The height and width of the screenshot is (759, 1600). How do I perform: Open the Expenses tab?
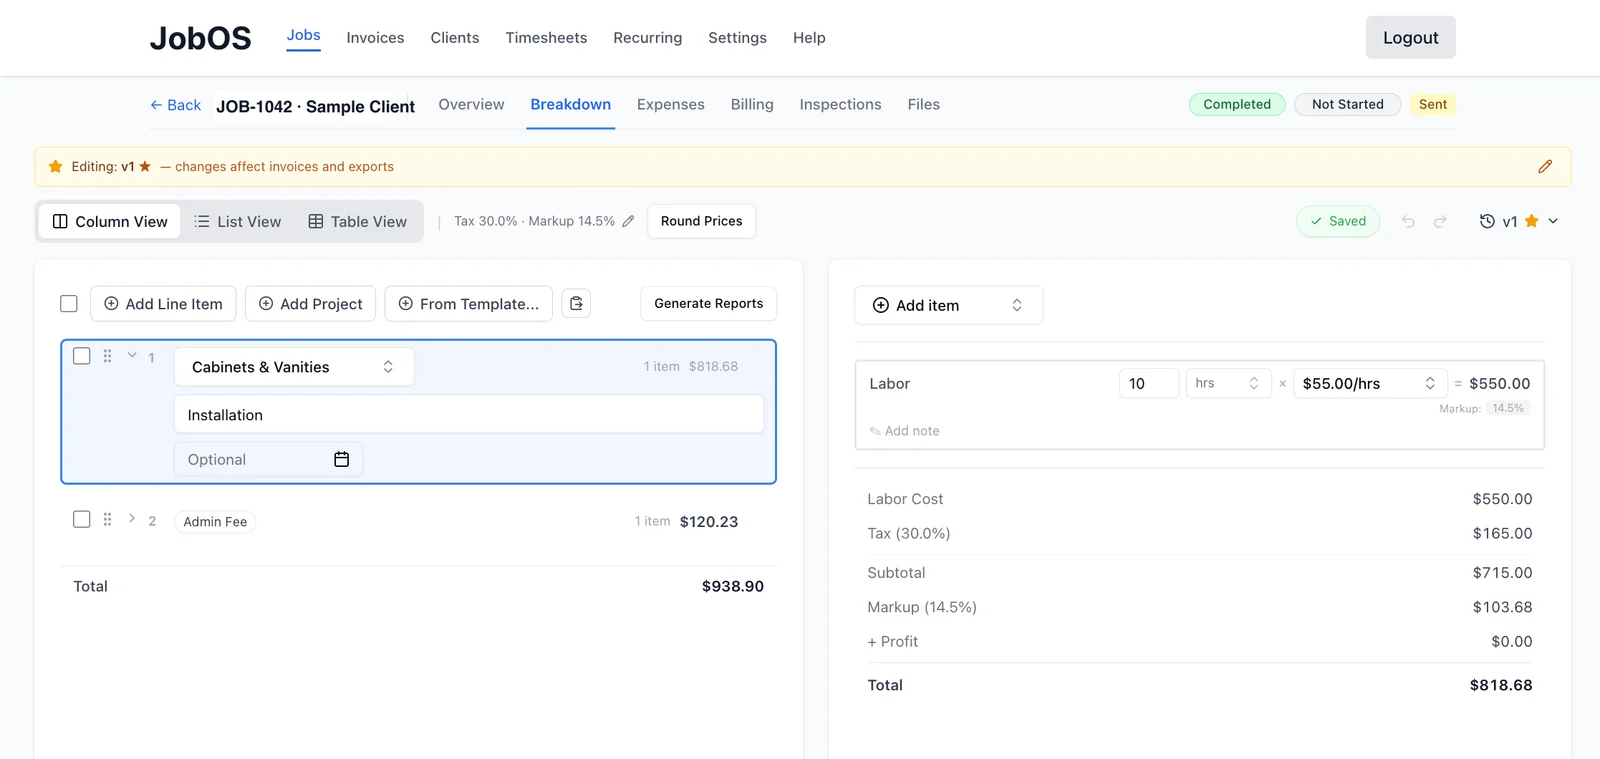(671, 104)
